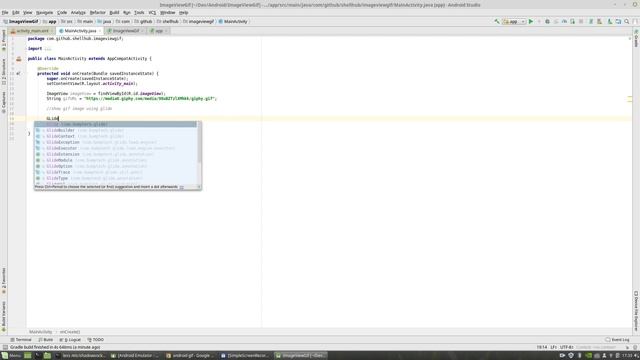Click the 'main' breadcrumb folder
The width and height of the screenshot is (640, 360).
85,21
